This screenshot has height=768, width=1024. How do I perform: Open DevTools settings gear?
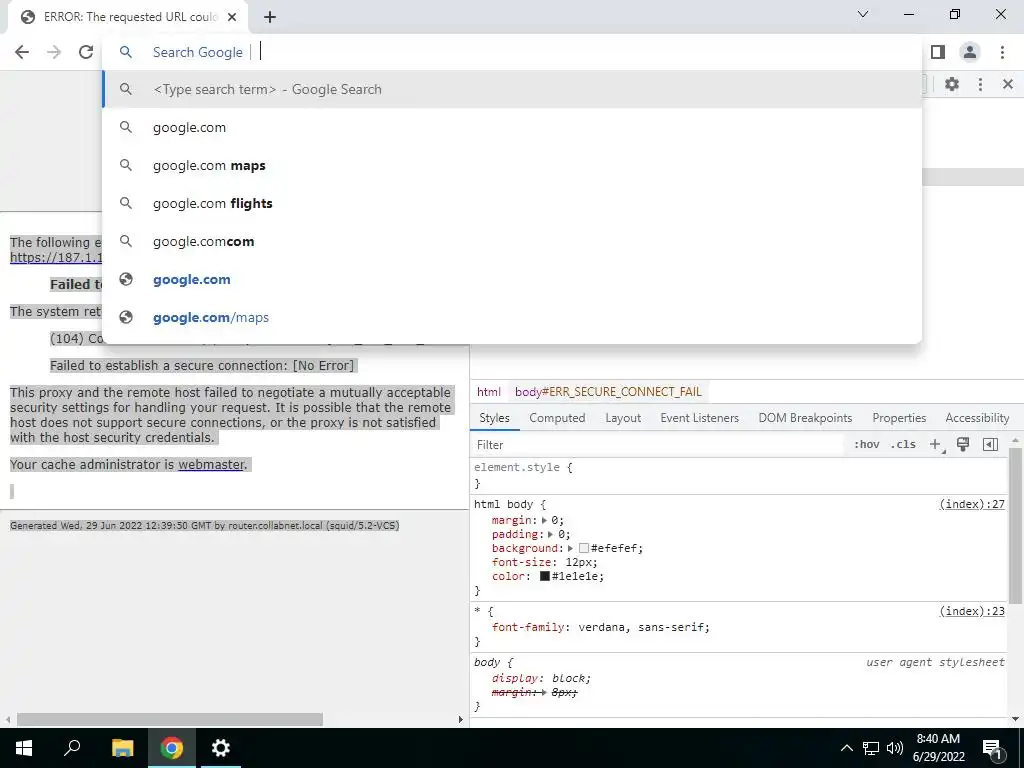tap(952, 84)
